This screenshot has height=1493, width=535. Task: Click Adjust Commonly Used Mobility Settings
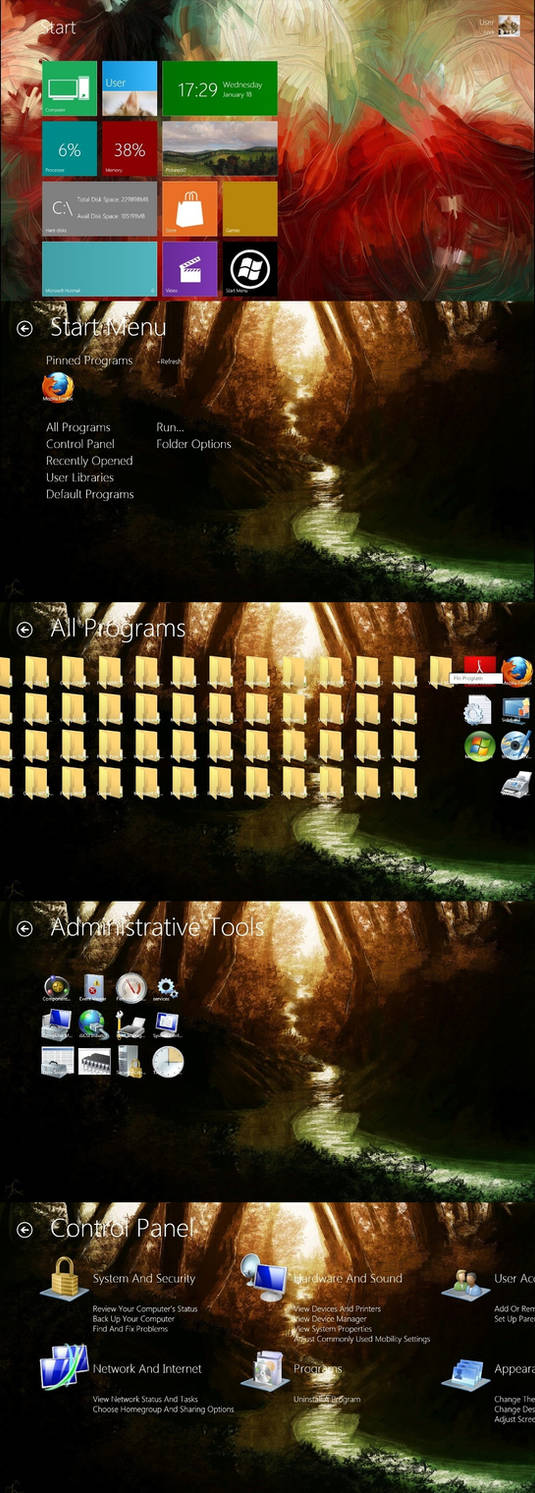tap(361, 1339)
